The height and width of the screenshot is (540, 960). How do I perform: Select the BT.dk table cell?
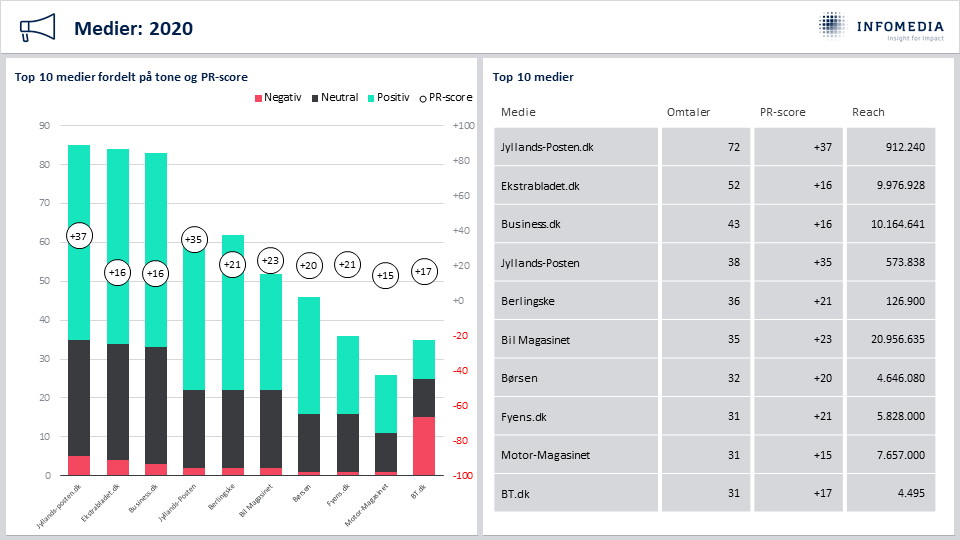pos(576,493)
